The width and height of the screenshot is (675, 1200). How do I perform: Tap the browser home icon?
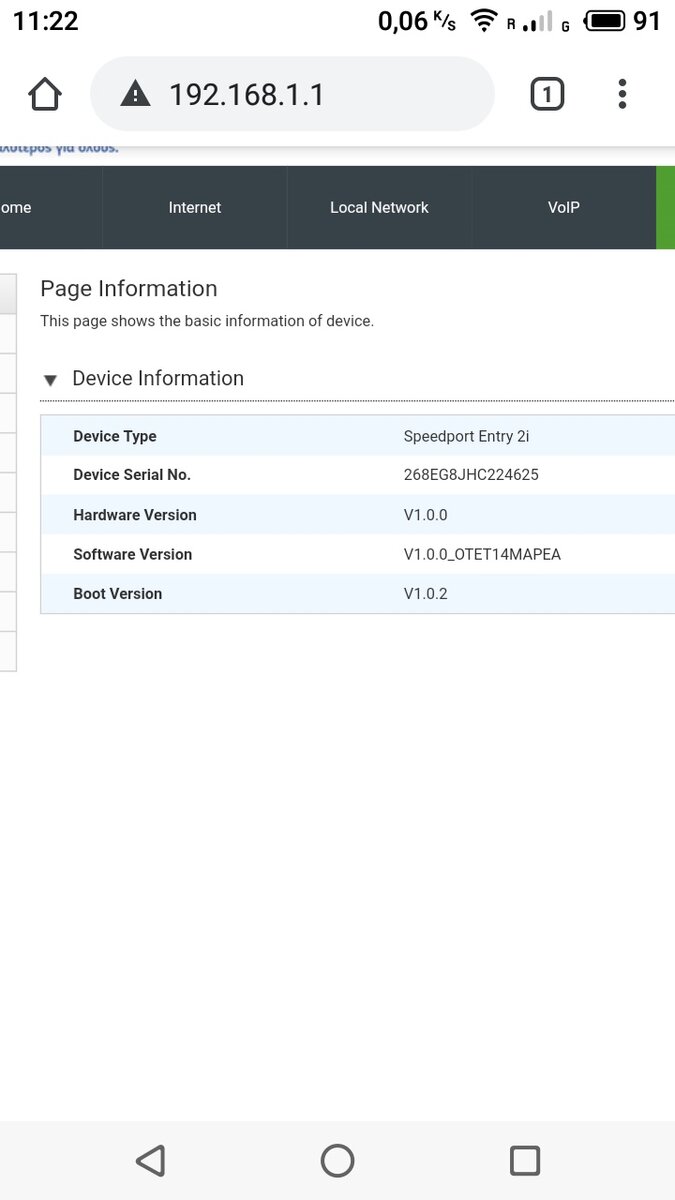pos(45,94)
